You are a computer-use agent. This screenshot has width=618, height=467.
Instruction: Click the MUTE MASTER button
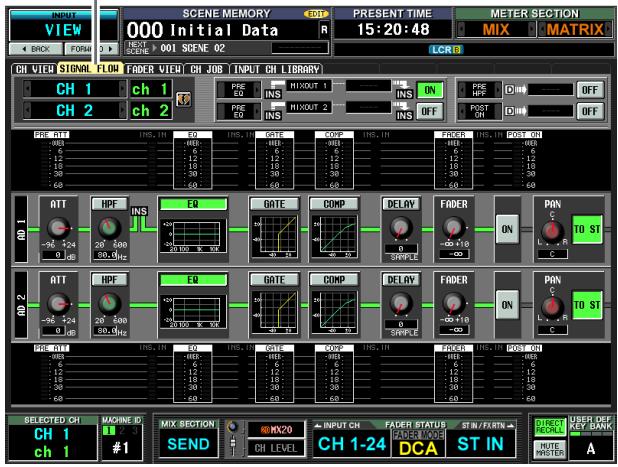[549, 449]
